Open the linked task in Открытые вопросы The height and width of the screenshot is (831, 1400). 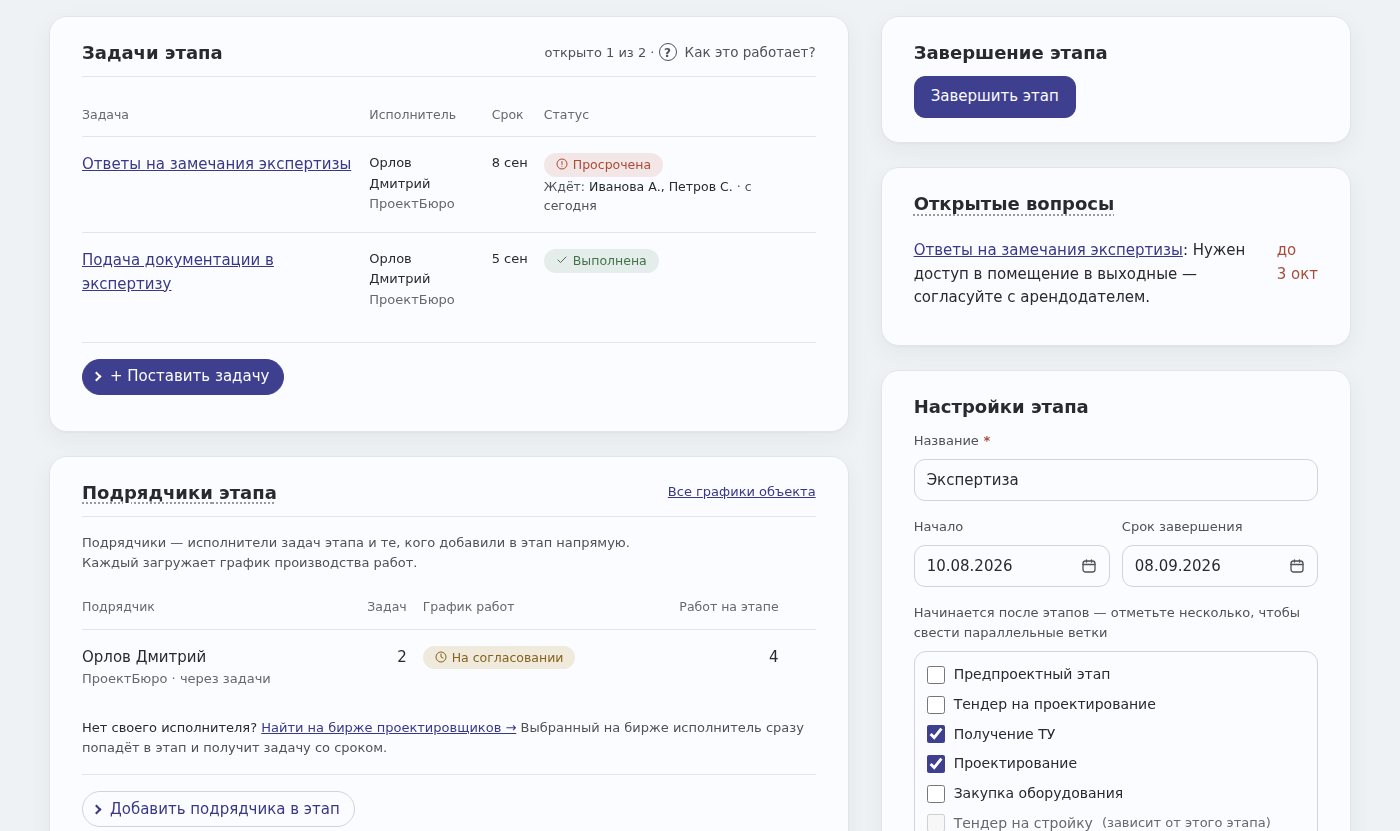pos(1048,250)
